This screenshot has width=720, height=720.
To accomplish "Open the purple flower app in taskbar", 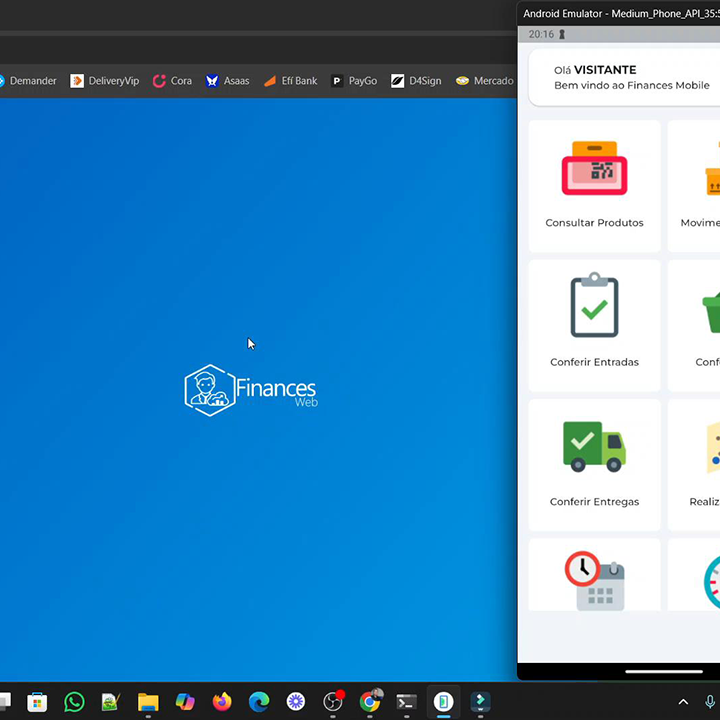I will pos(296,702).
